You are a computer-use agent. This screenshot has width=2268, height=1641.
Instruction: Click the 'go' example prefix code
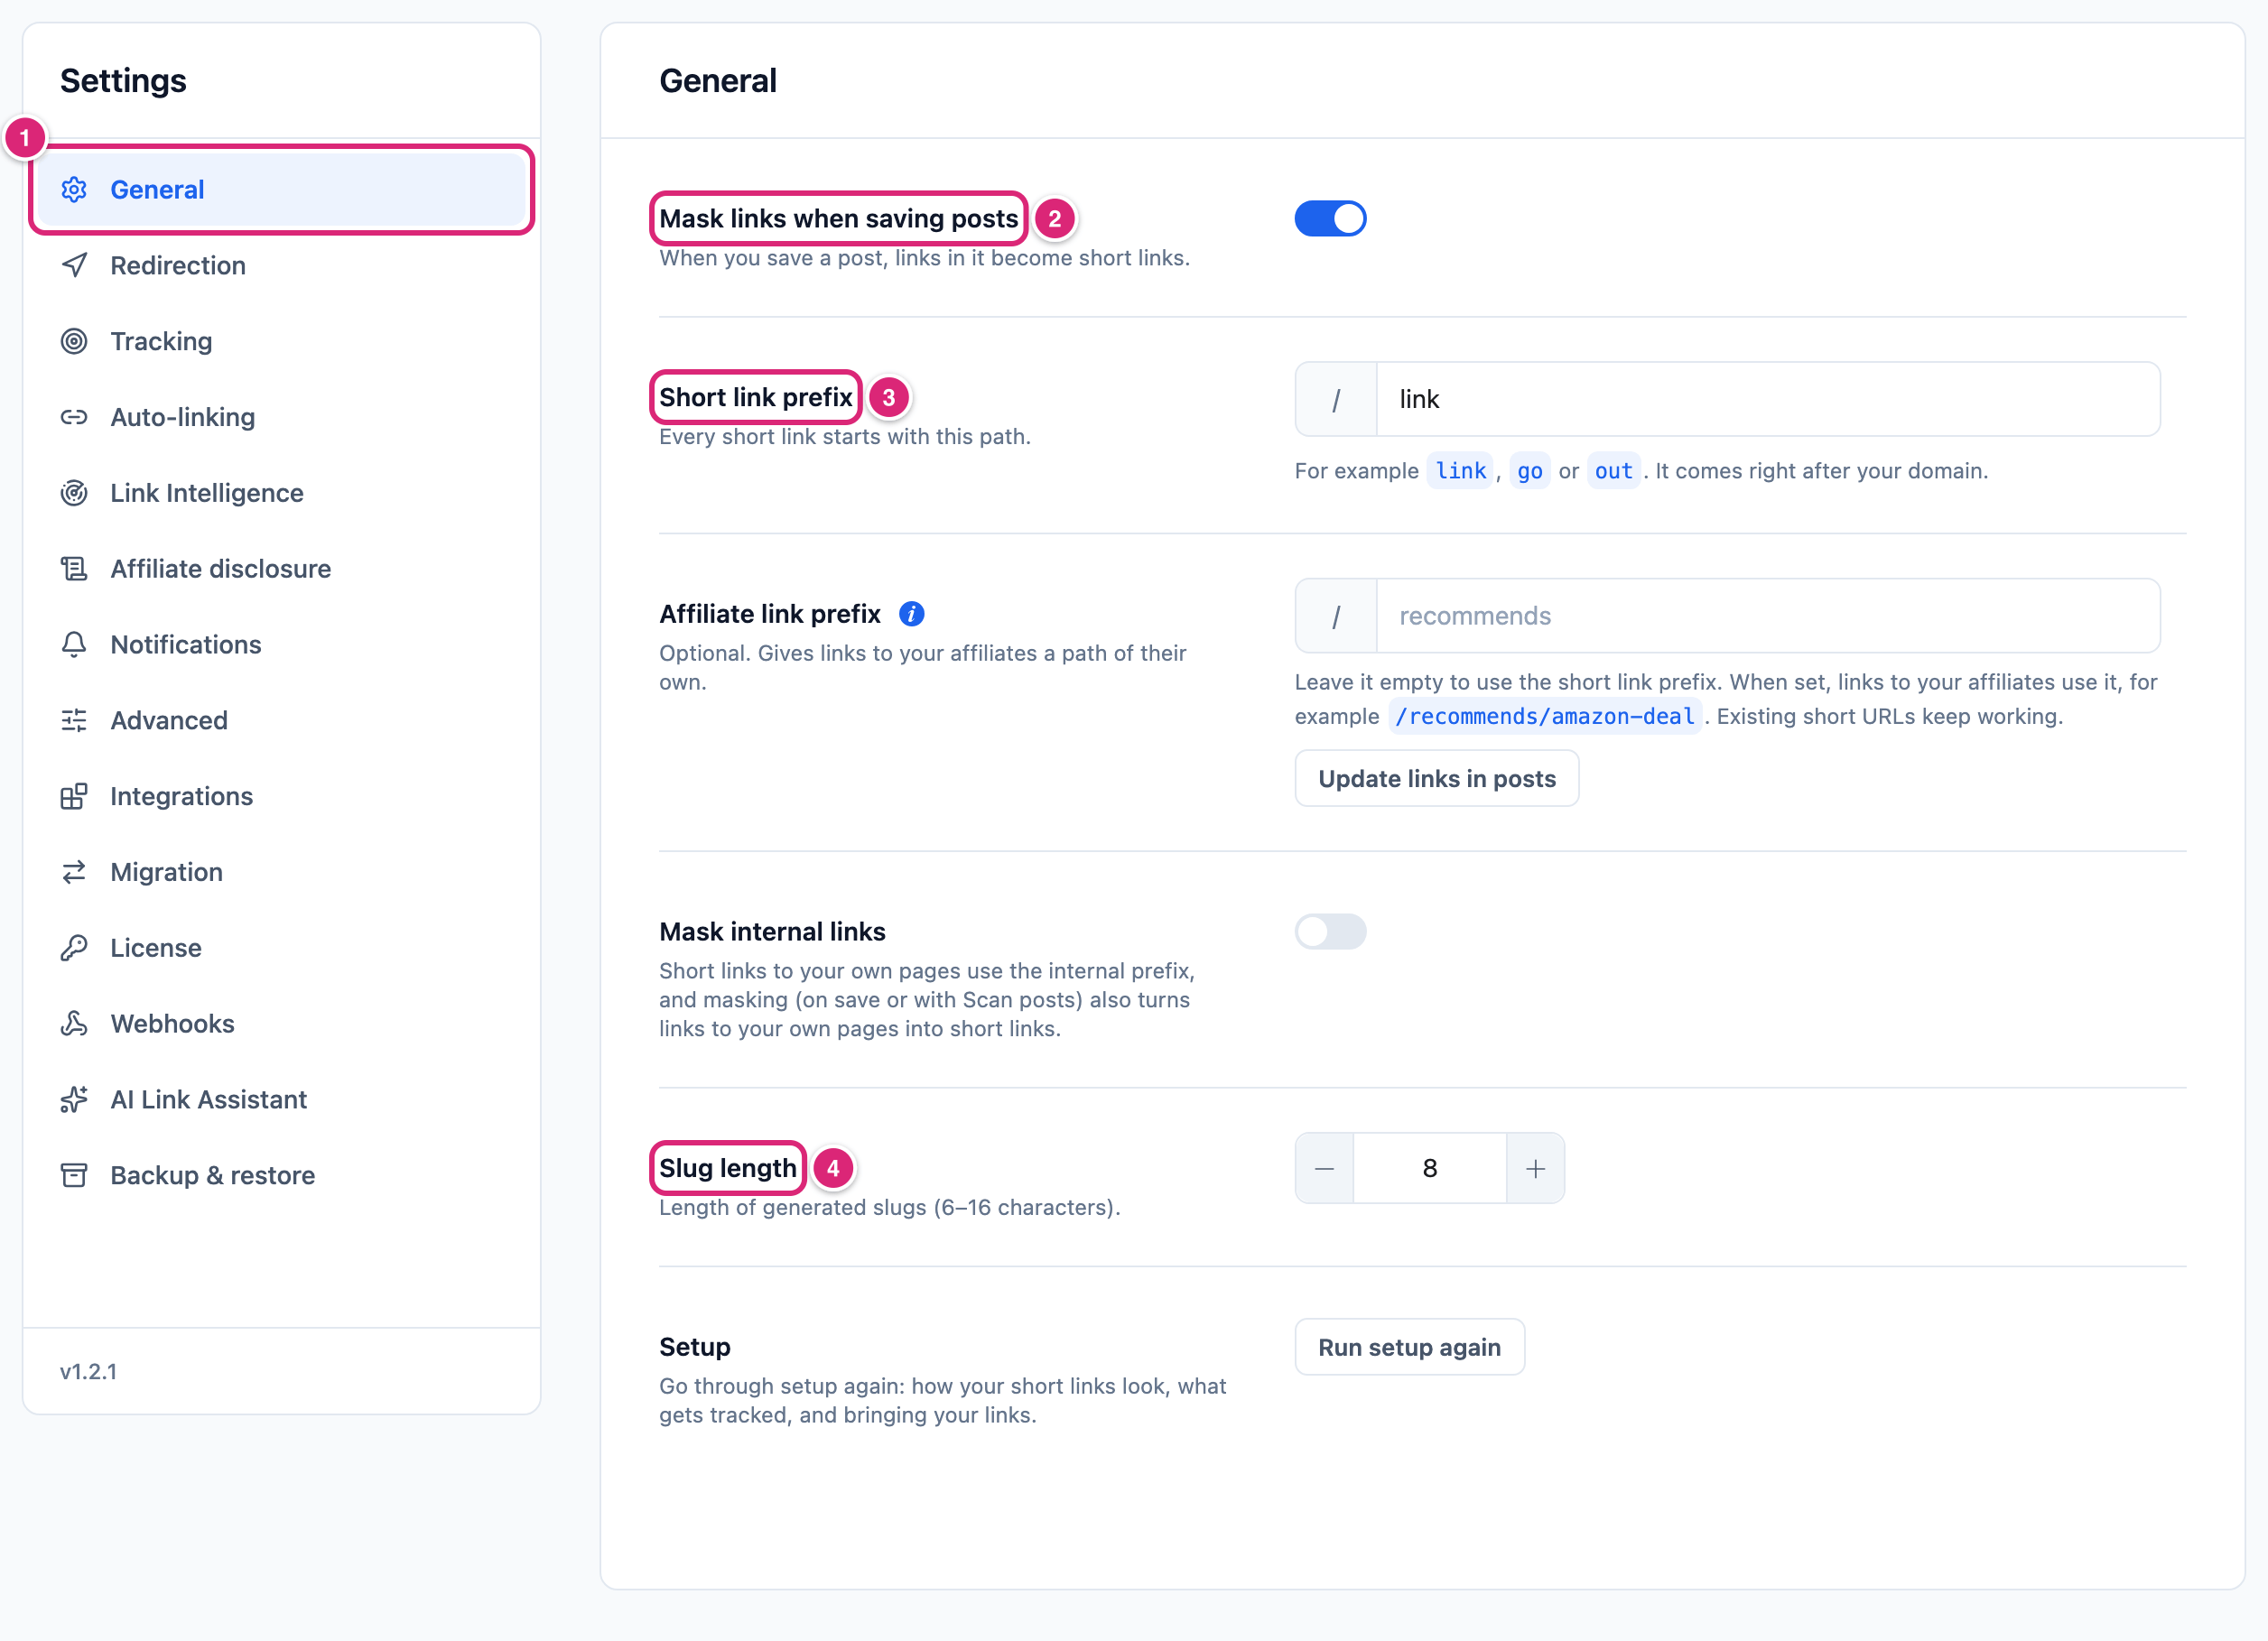point(1529,471)
